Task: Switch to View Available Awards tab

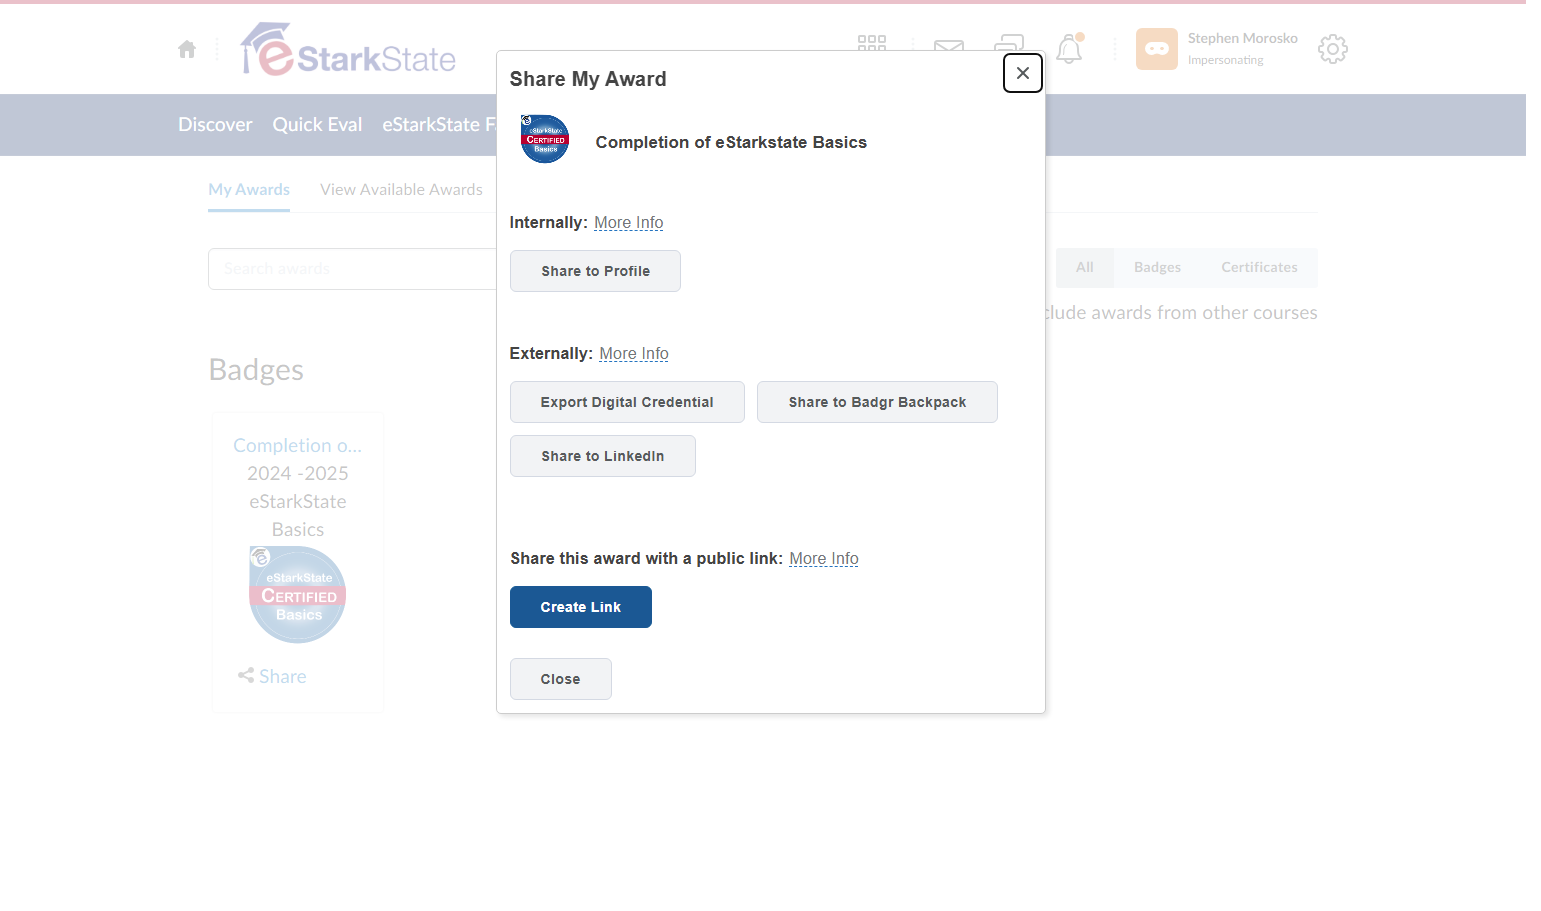Action: click(401, 189)
